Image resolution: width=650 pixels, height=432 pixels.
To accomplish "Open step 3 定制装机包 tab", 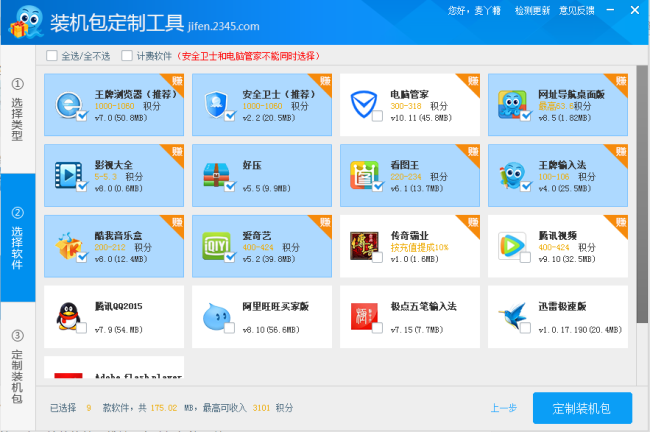I will [x=18, y=366].
